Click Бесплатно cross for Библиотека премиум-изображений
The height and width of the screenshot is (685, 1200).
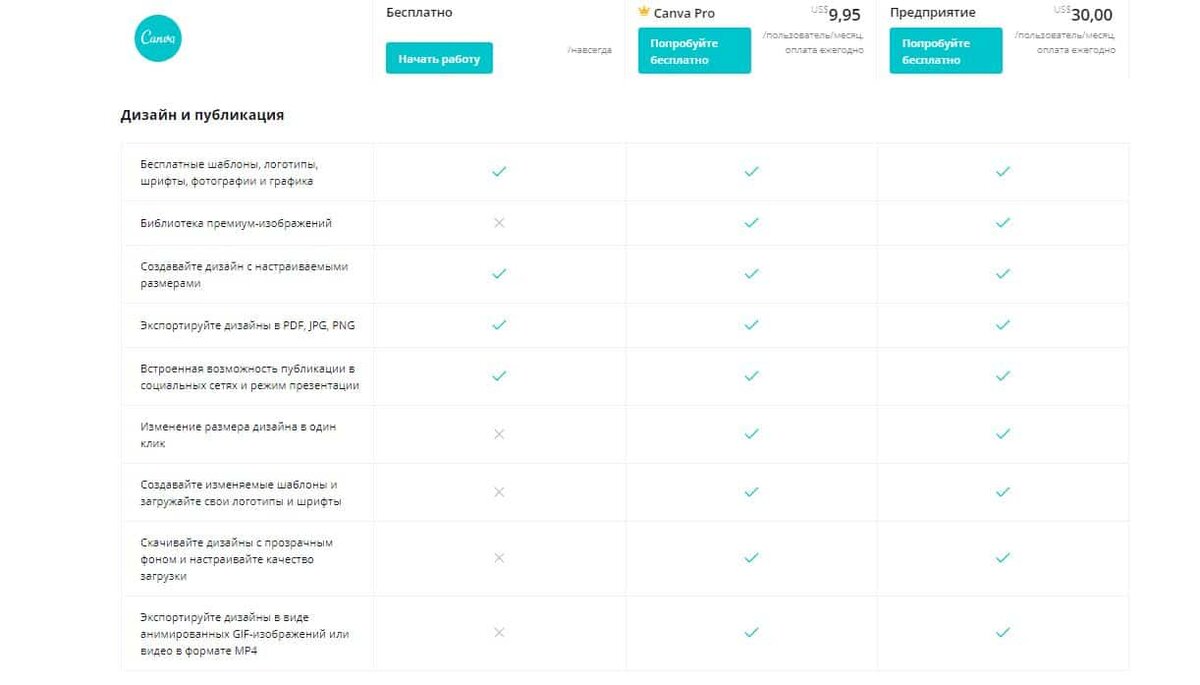tap(499, 223)
